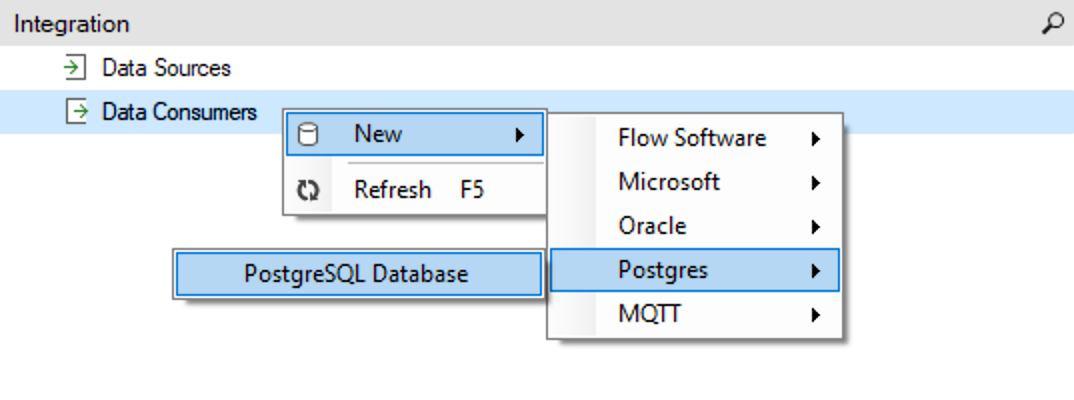The image size is (1074, 400).
Task: Click the Data Sources arrow icon
Action: [x=74, y=68]
